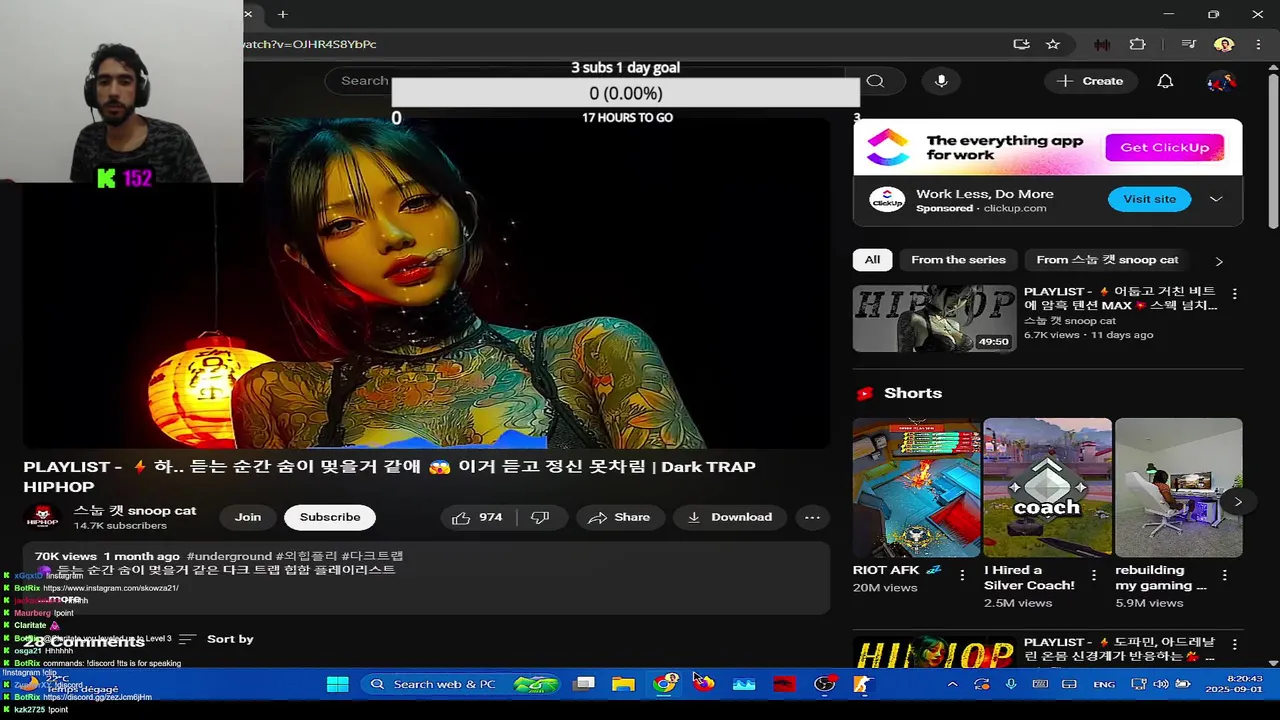Screen dimensions: 1280x720
Task: Open rebuilding my gaming short thumbnail
Action: click(x=1178, y=487)
